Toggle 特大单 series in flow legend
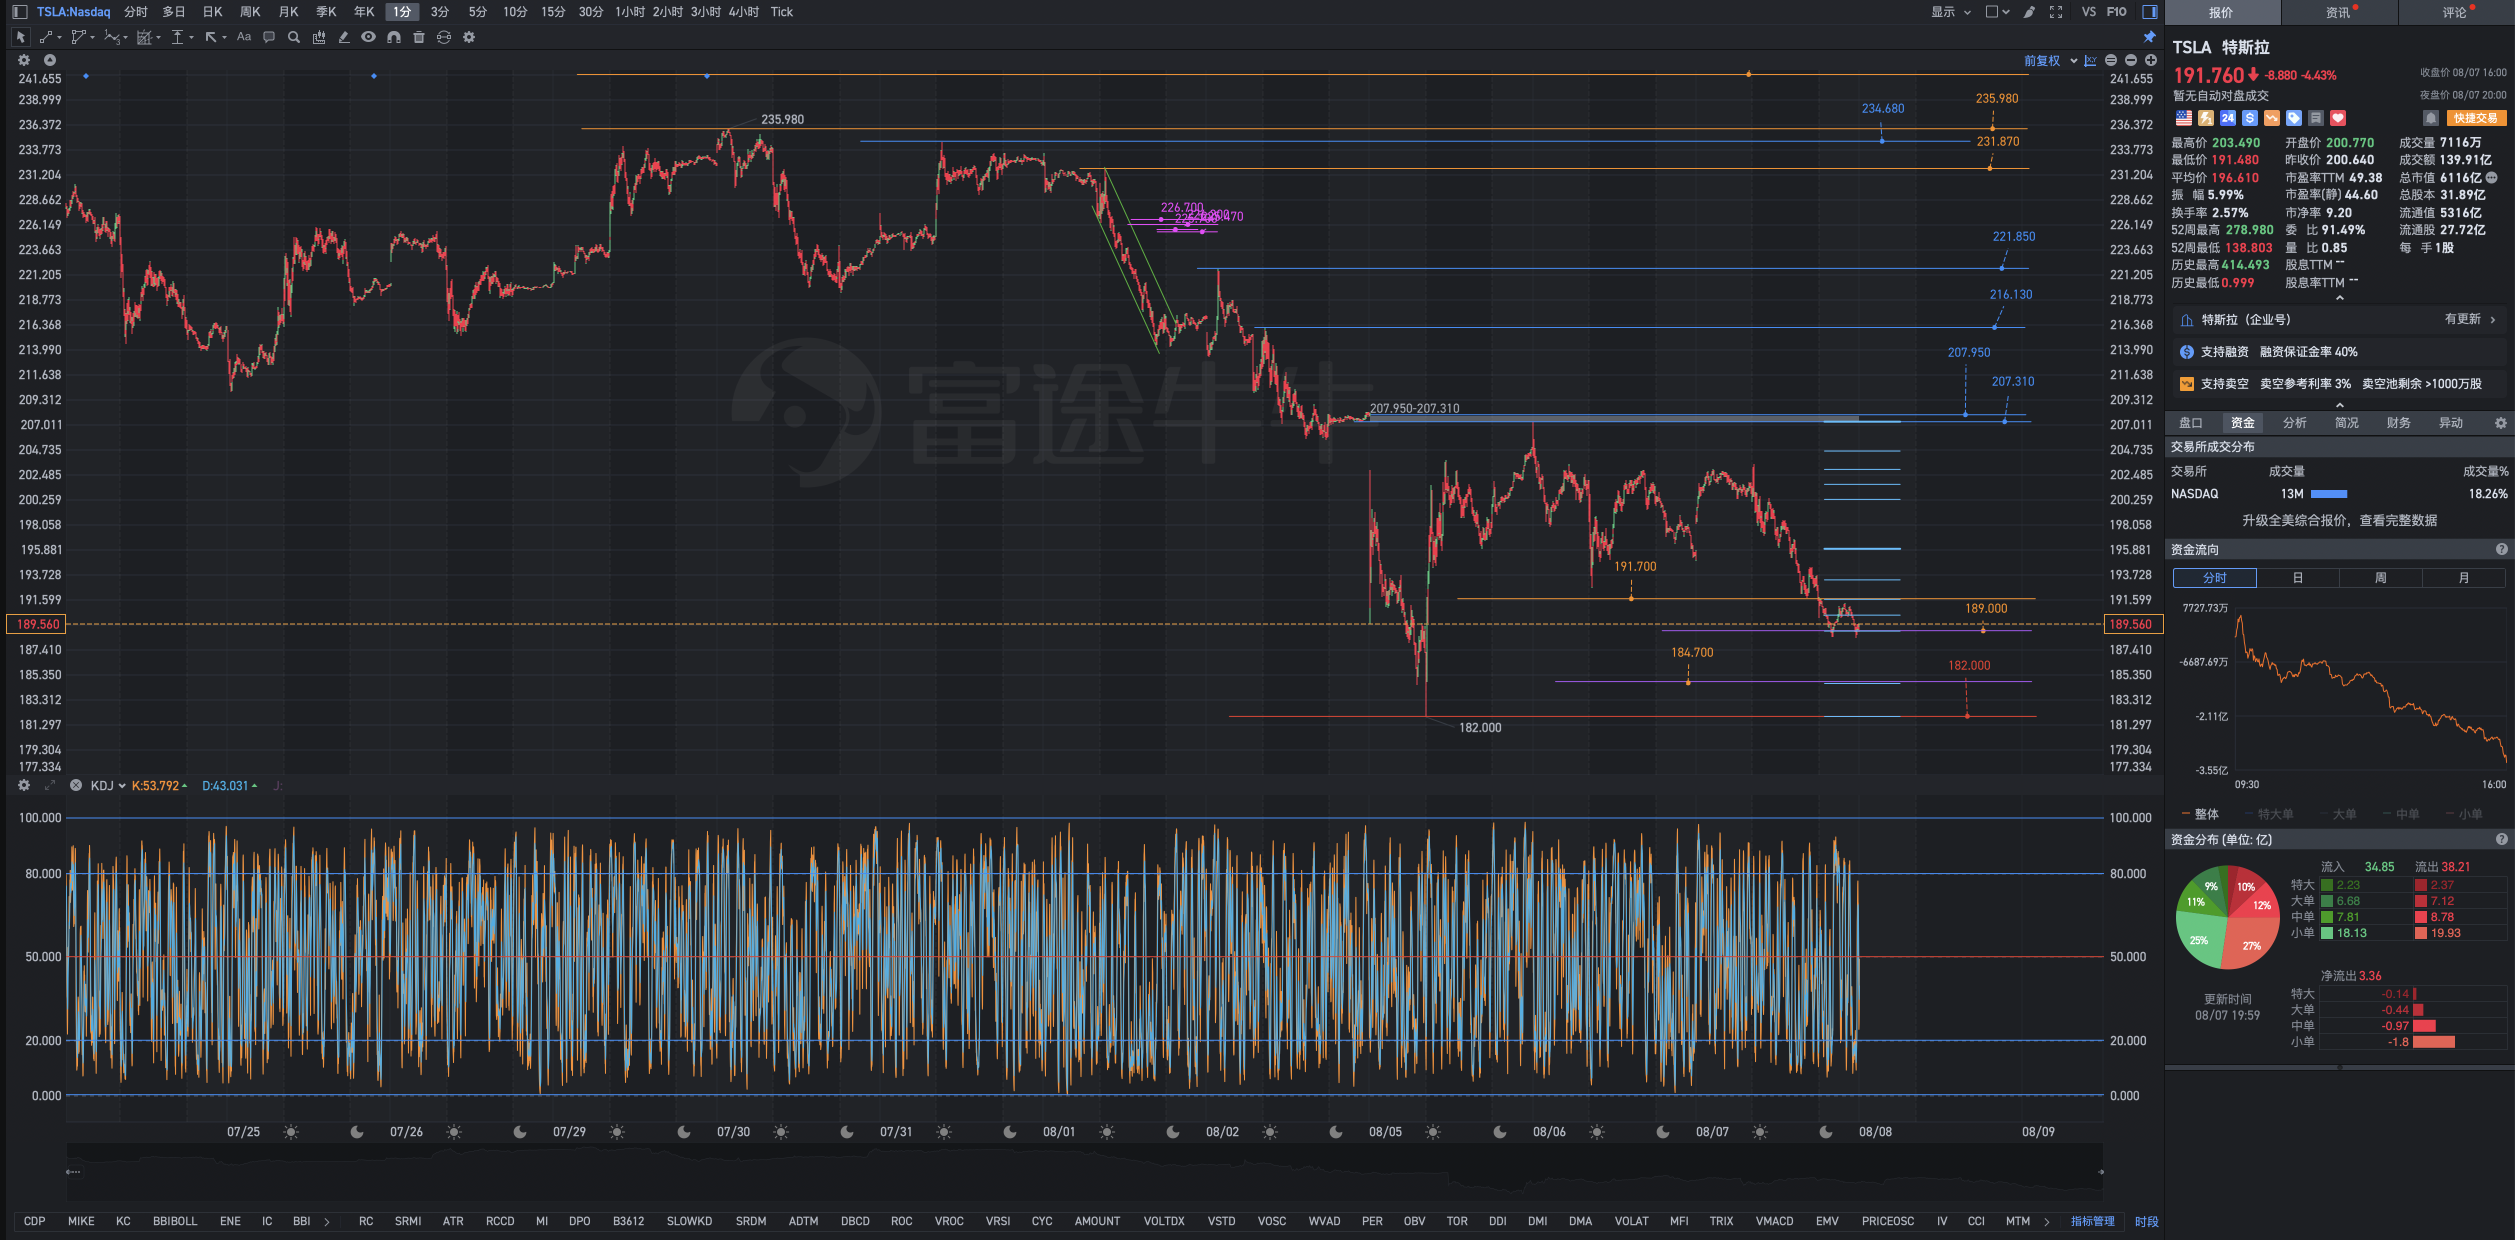 [2270, 814]
